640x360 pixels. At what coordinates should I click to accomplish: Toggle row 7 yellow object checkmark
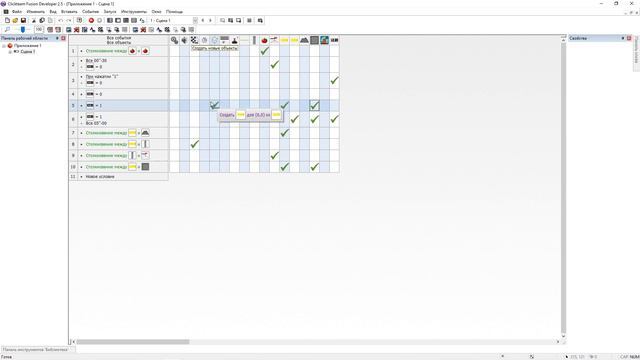[284, 133]
